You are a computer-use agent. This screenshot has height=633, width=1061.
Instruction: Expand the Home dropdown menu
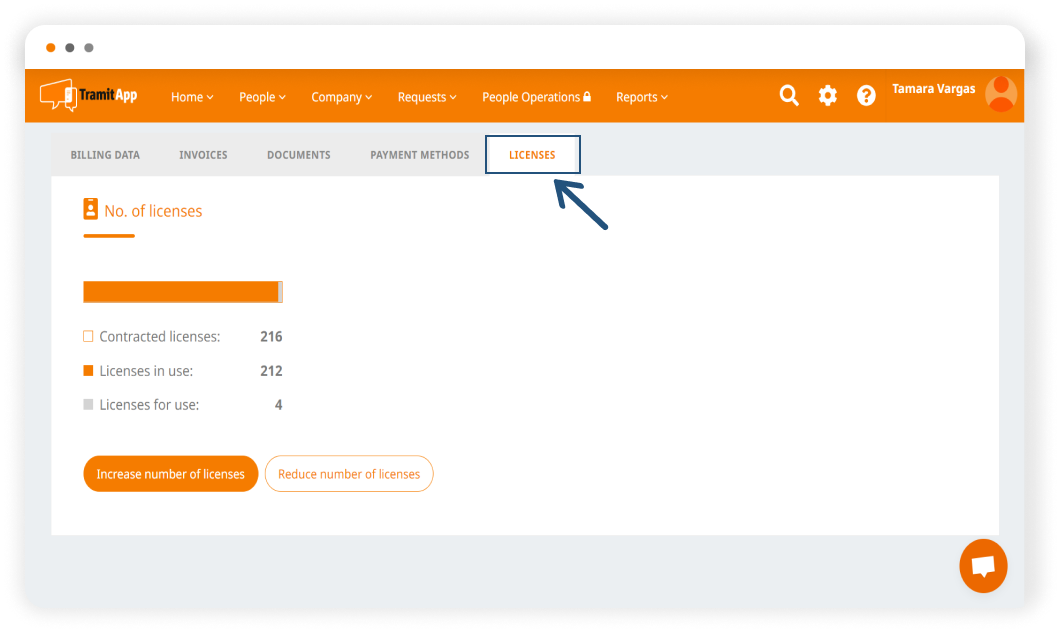[192, 97]
